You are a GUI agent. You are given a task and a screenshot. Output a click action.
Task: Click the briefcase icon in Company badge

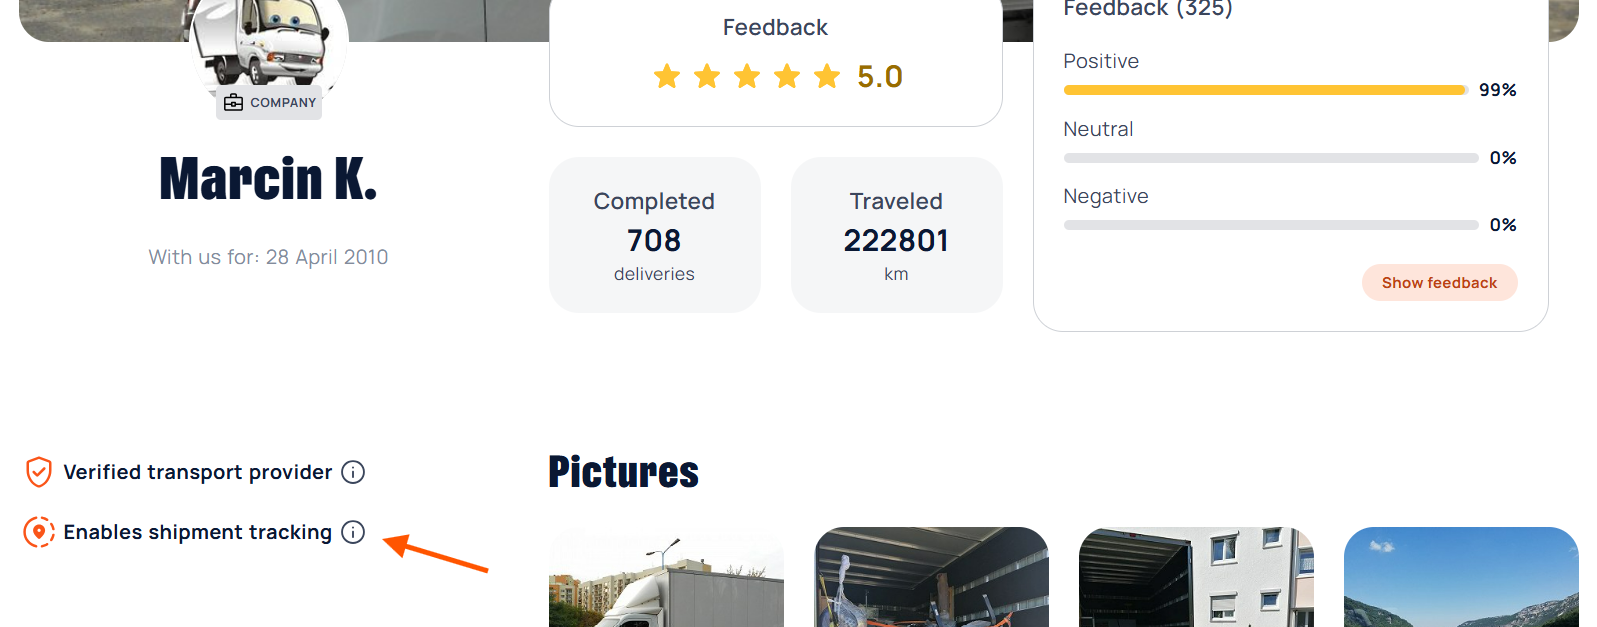(234, 102)
